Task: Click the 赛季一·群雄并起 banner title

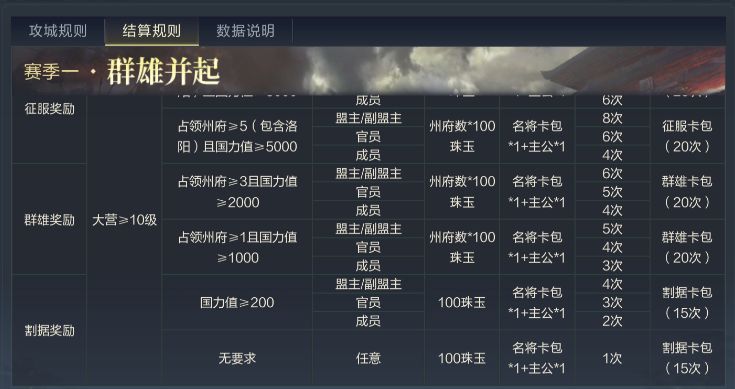Action: click(121, 72)
